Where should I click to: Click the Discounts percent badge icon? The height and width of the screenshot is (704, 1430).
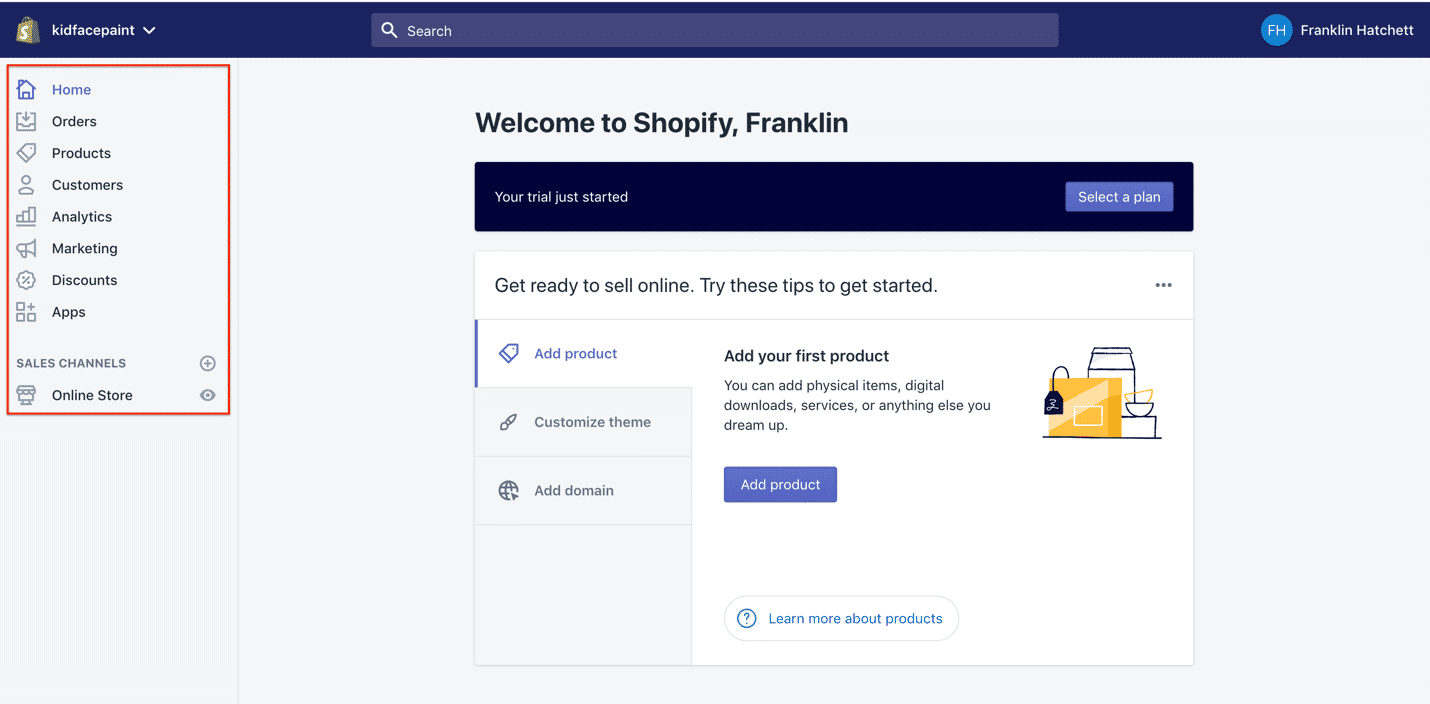(x=26, y=280)
